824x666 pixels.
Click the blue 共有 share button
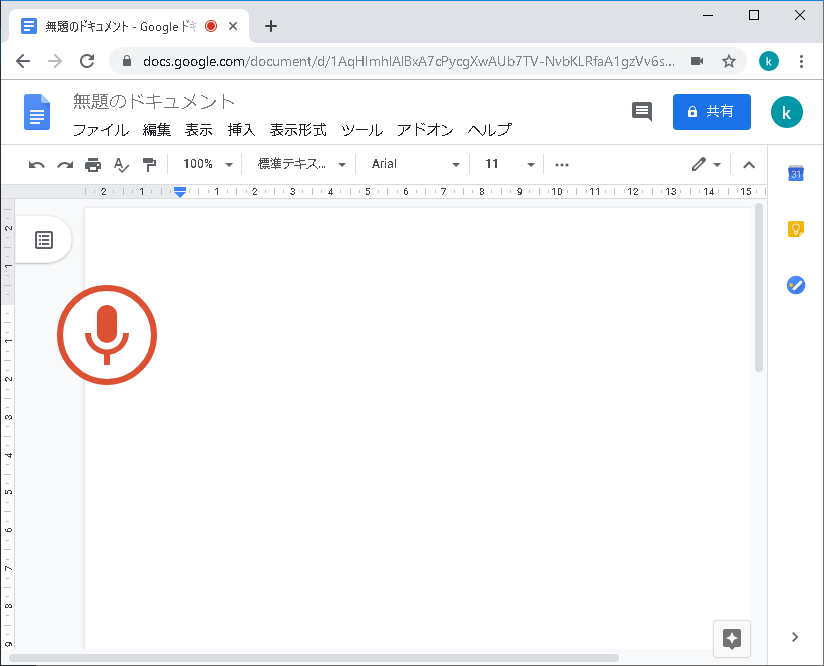[711, 112]
